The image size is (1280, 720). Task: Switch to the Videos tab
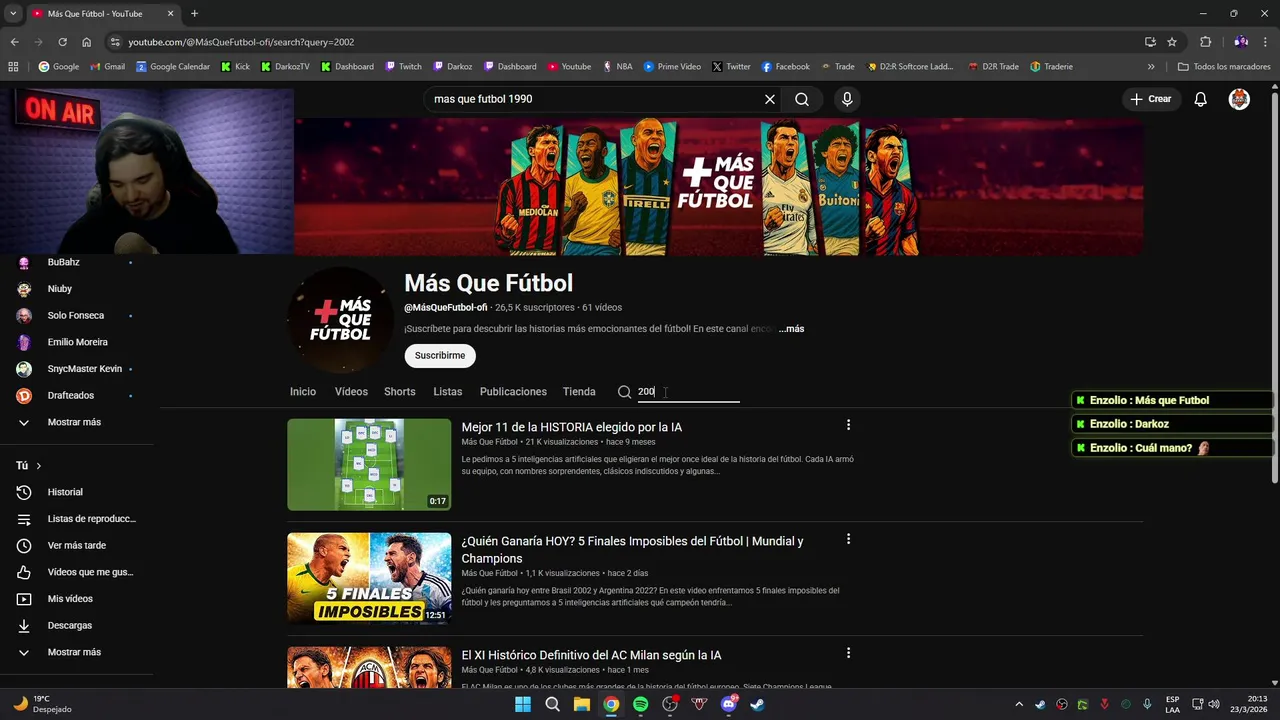click(x=351, y=392)
